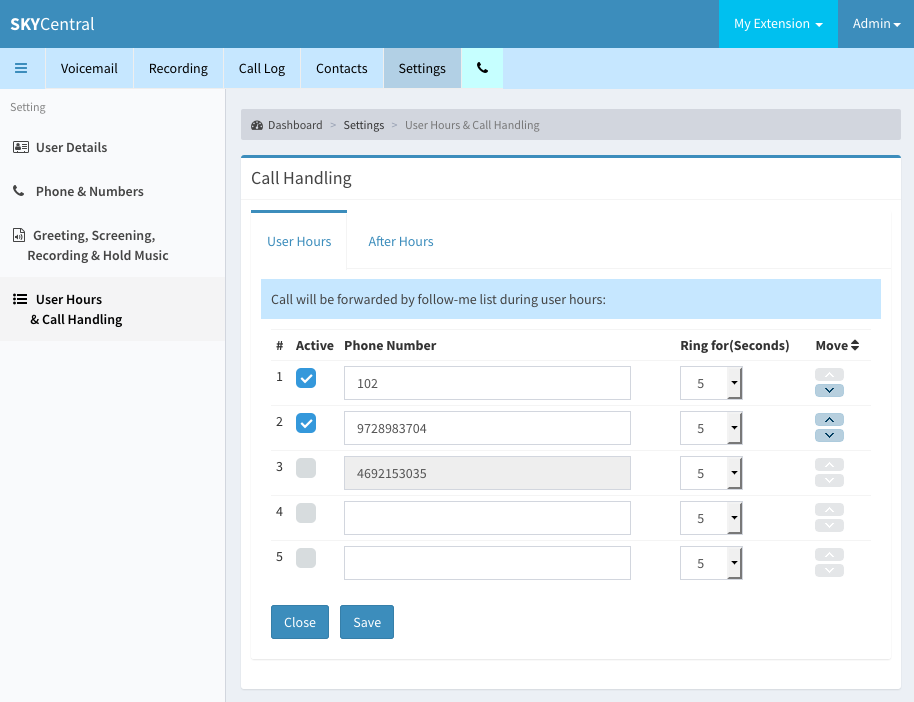Click the phone dialer icon tab
This screenshot has height=702, width=914.
[482, 68]
